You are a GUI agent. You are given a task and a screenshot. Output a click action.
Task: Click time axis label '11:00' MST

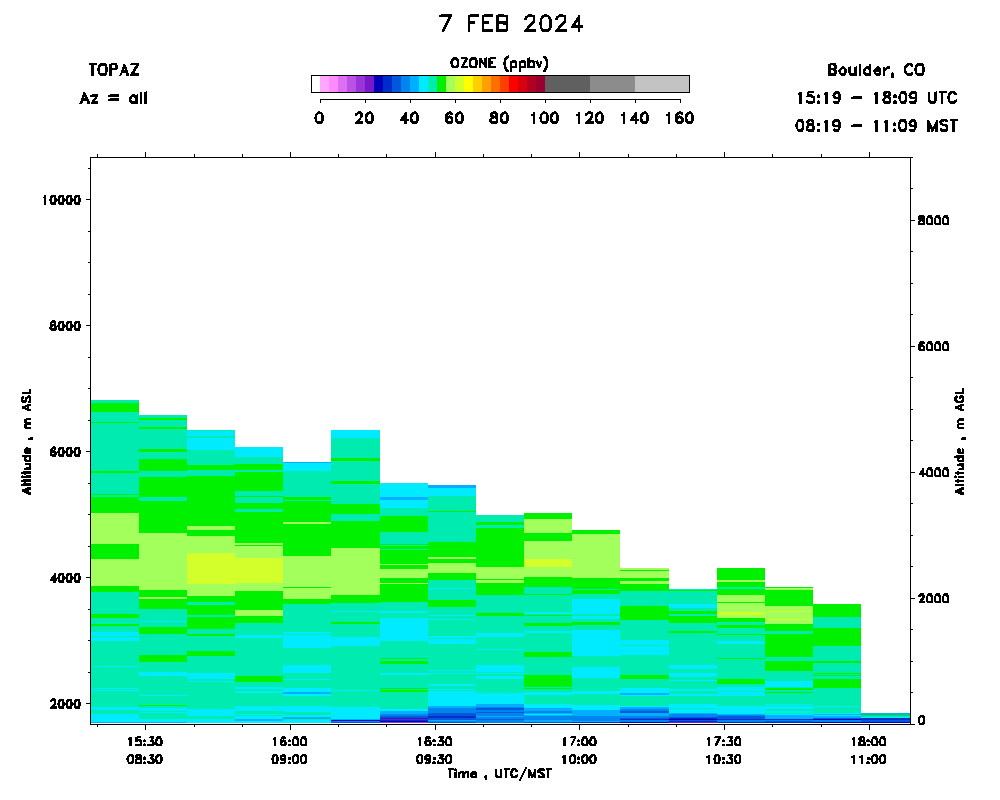(x=869, y=759)
